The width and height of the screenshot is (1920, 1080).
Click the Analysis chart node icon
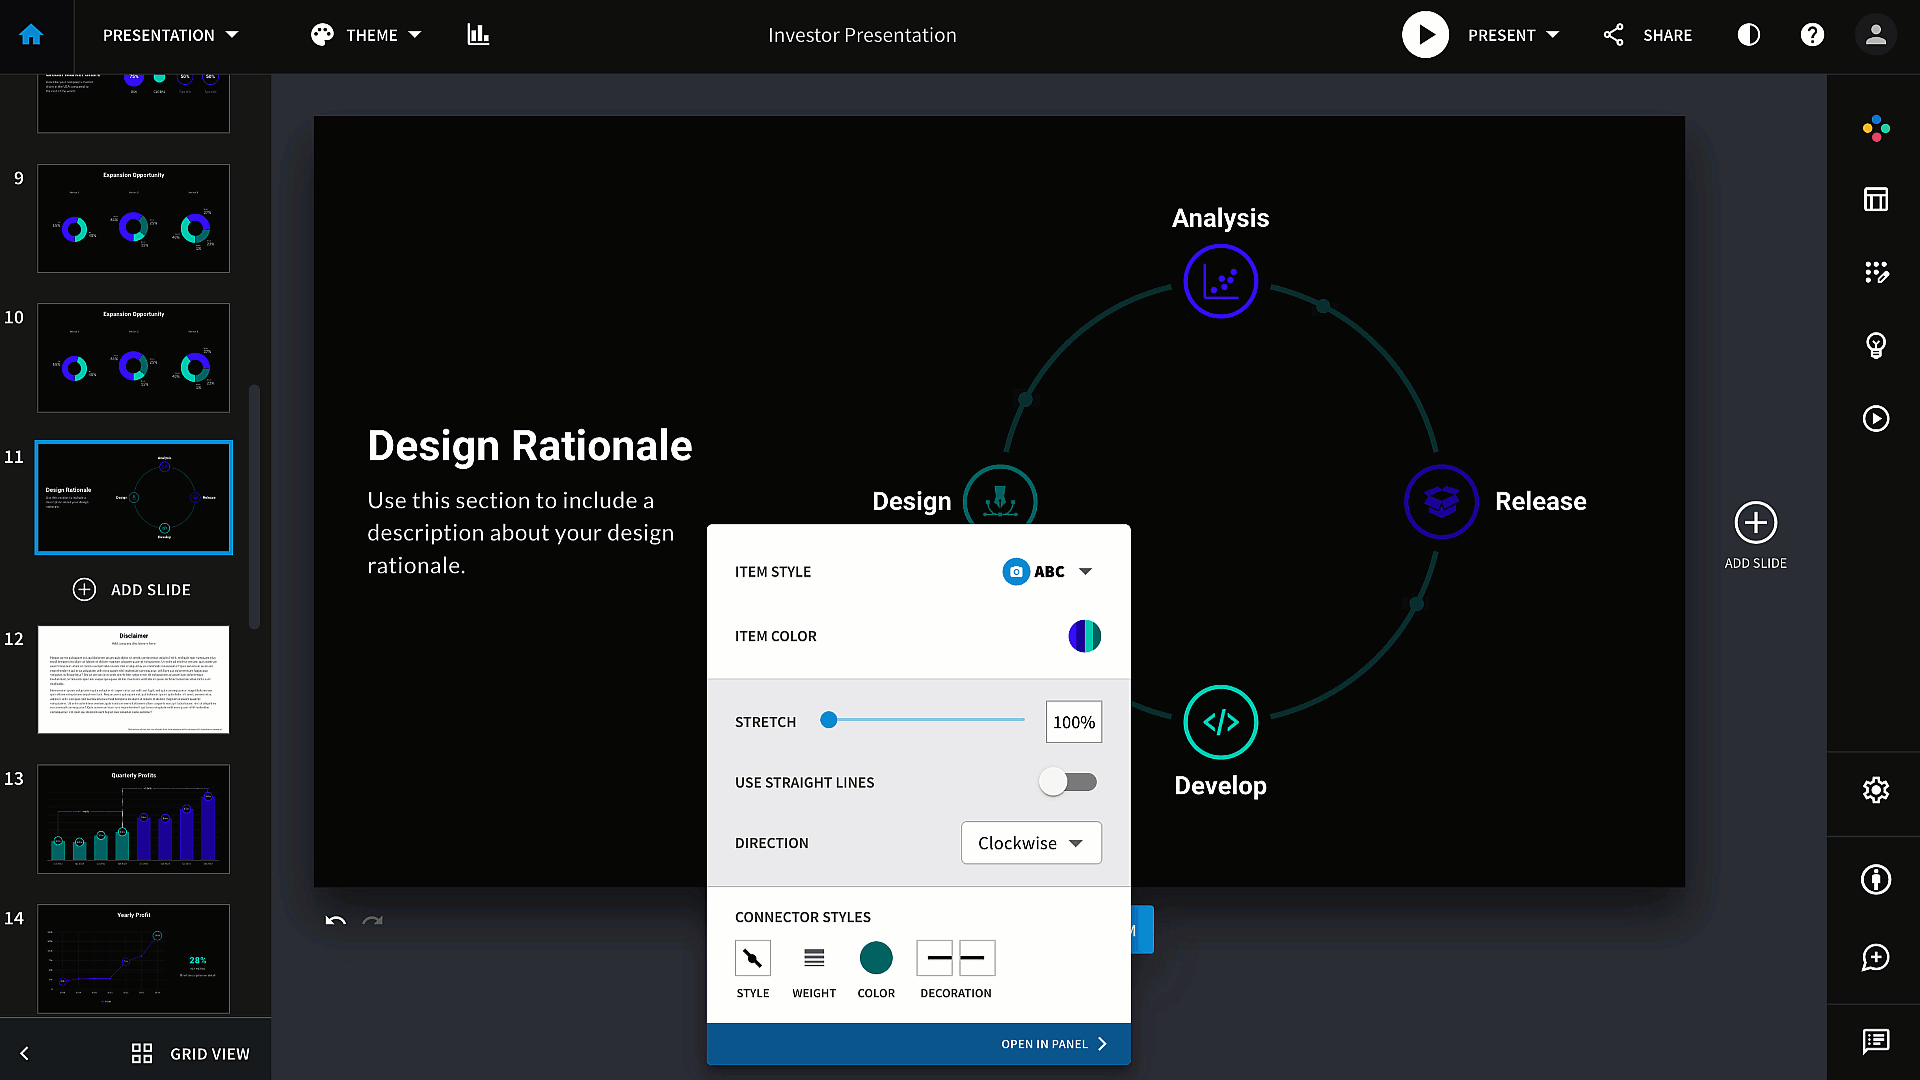[x=1220, y=282]
